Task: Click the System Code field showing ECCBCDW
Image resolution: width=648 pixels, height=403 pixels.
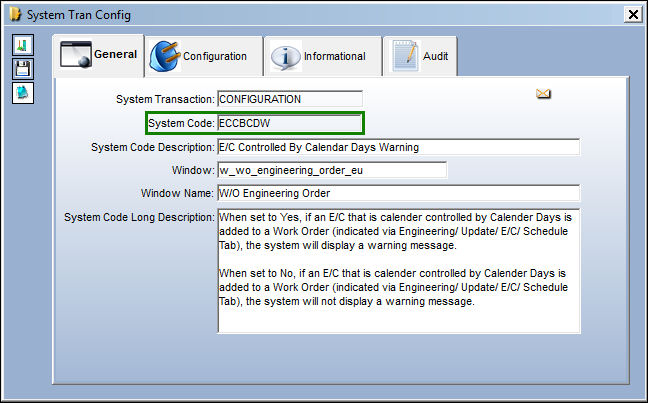Action: (290, 123)
